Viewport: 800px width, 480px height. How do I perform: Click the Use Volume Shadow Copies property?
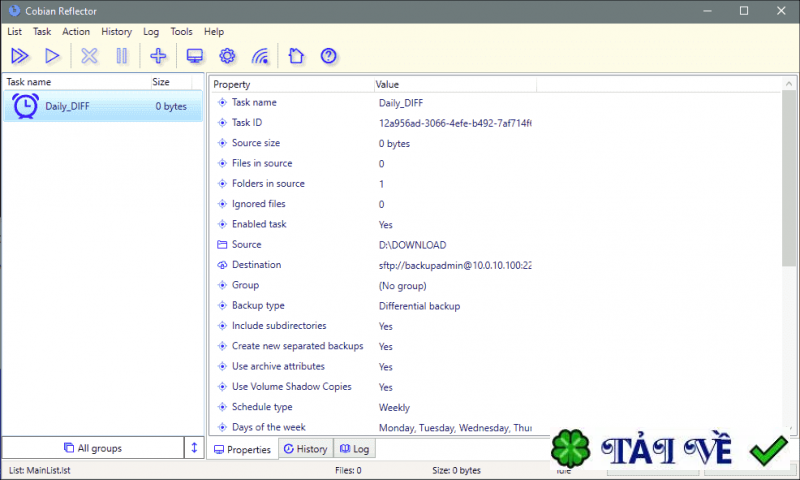click(x=291, y=387)
